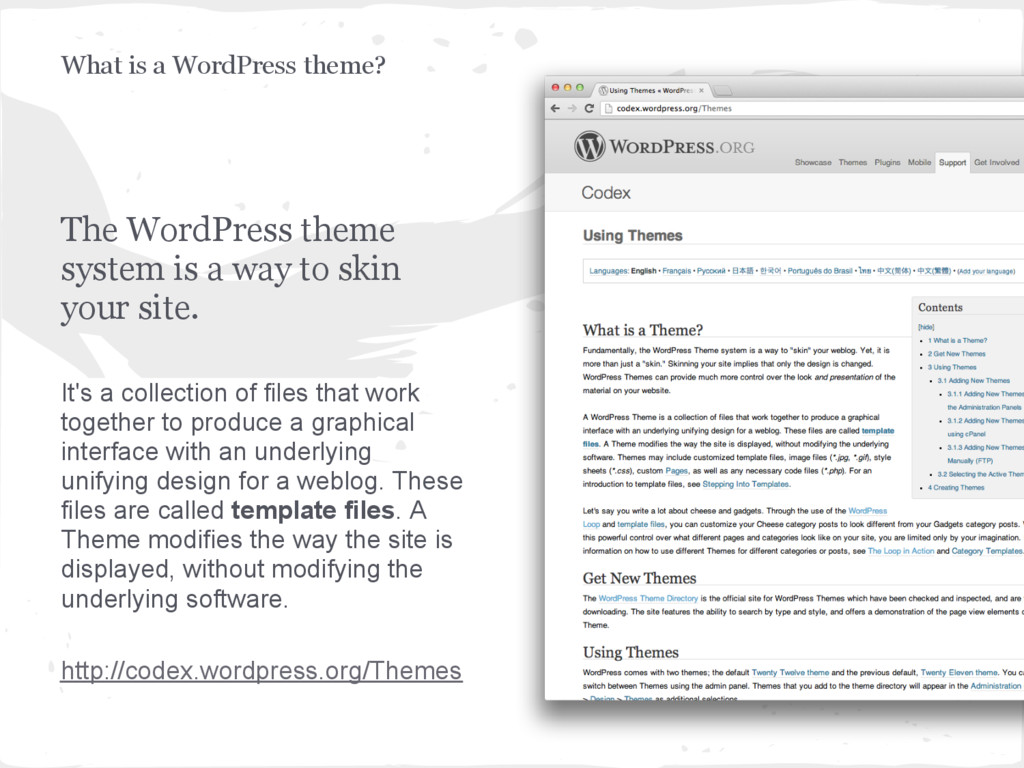The width and height of the screenshot is (1024, 768).
Task: Jump to 4 Creating Themes
Action: tap(956, 488)
